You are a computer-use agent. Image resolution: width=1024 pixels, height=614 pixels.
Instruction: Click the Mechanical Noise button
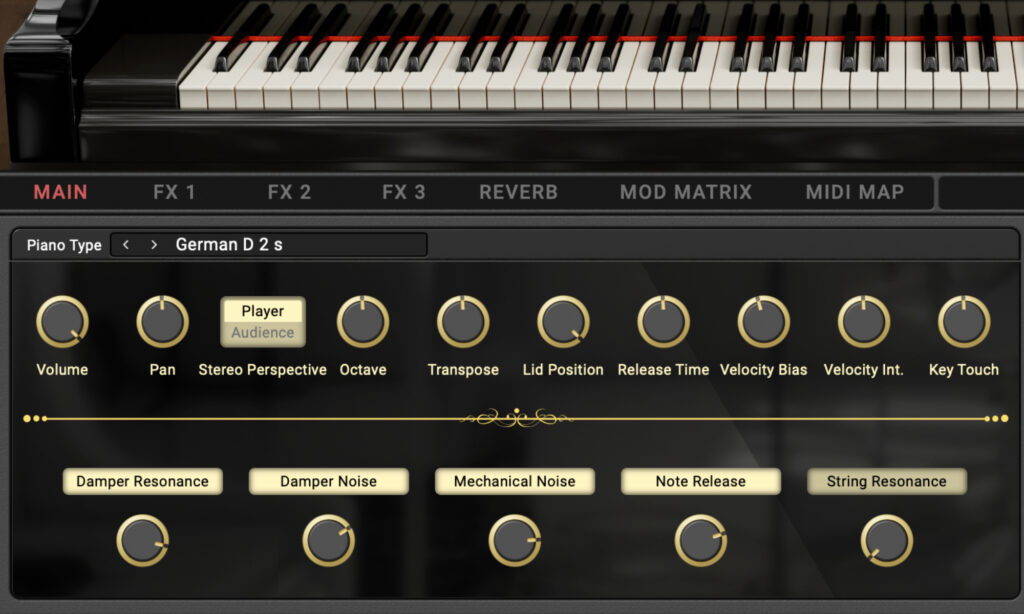(514, 481)
